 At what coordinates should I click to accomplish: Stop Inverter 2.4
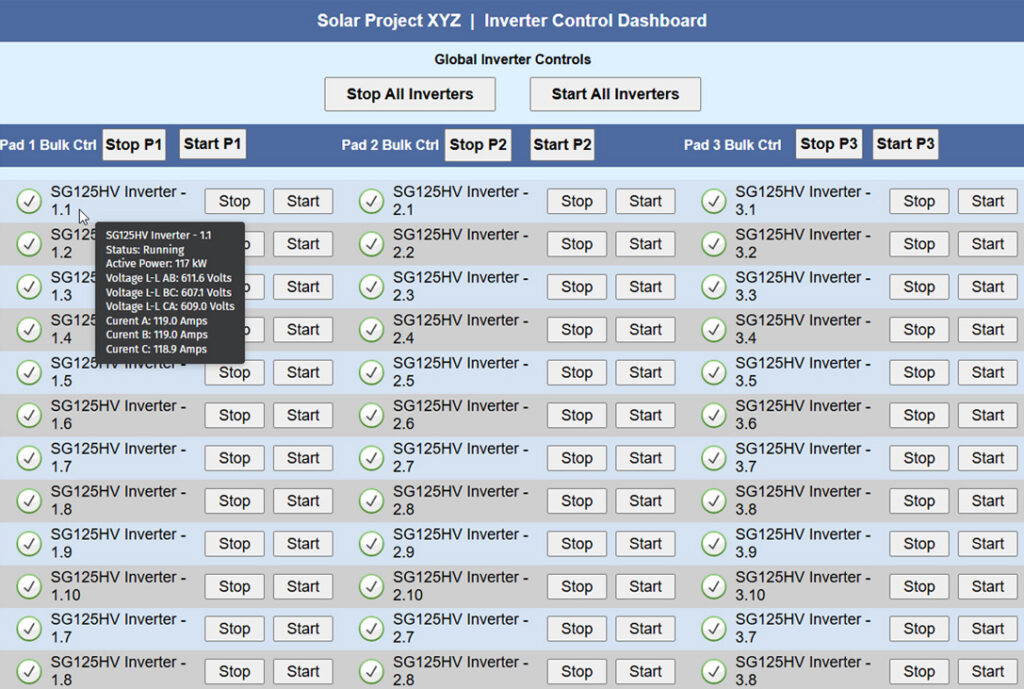pos(577,330)
